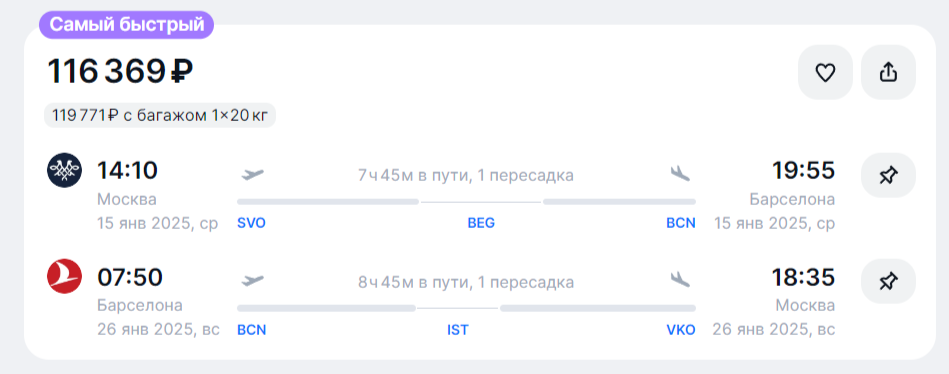The height and width of the screenshot is (374, 949).
Task: Open the VKO airport code link
Action: click(x=681, y=330)
